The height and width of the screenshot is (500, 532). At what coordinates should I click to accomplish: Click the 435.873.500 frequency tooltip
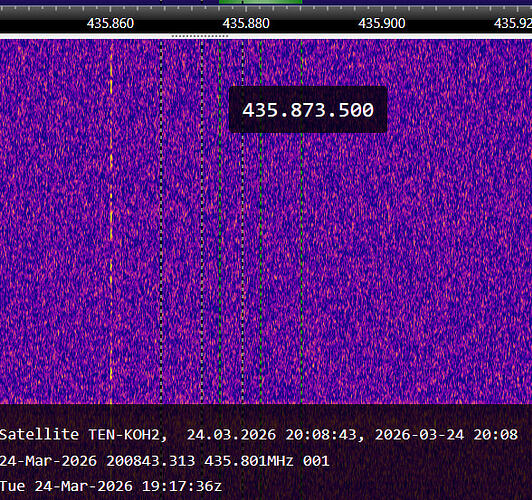[308, 110]
